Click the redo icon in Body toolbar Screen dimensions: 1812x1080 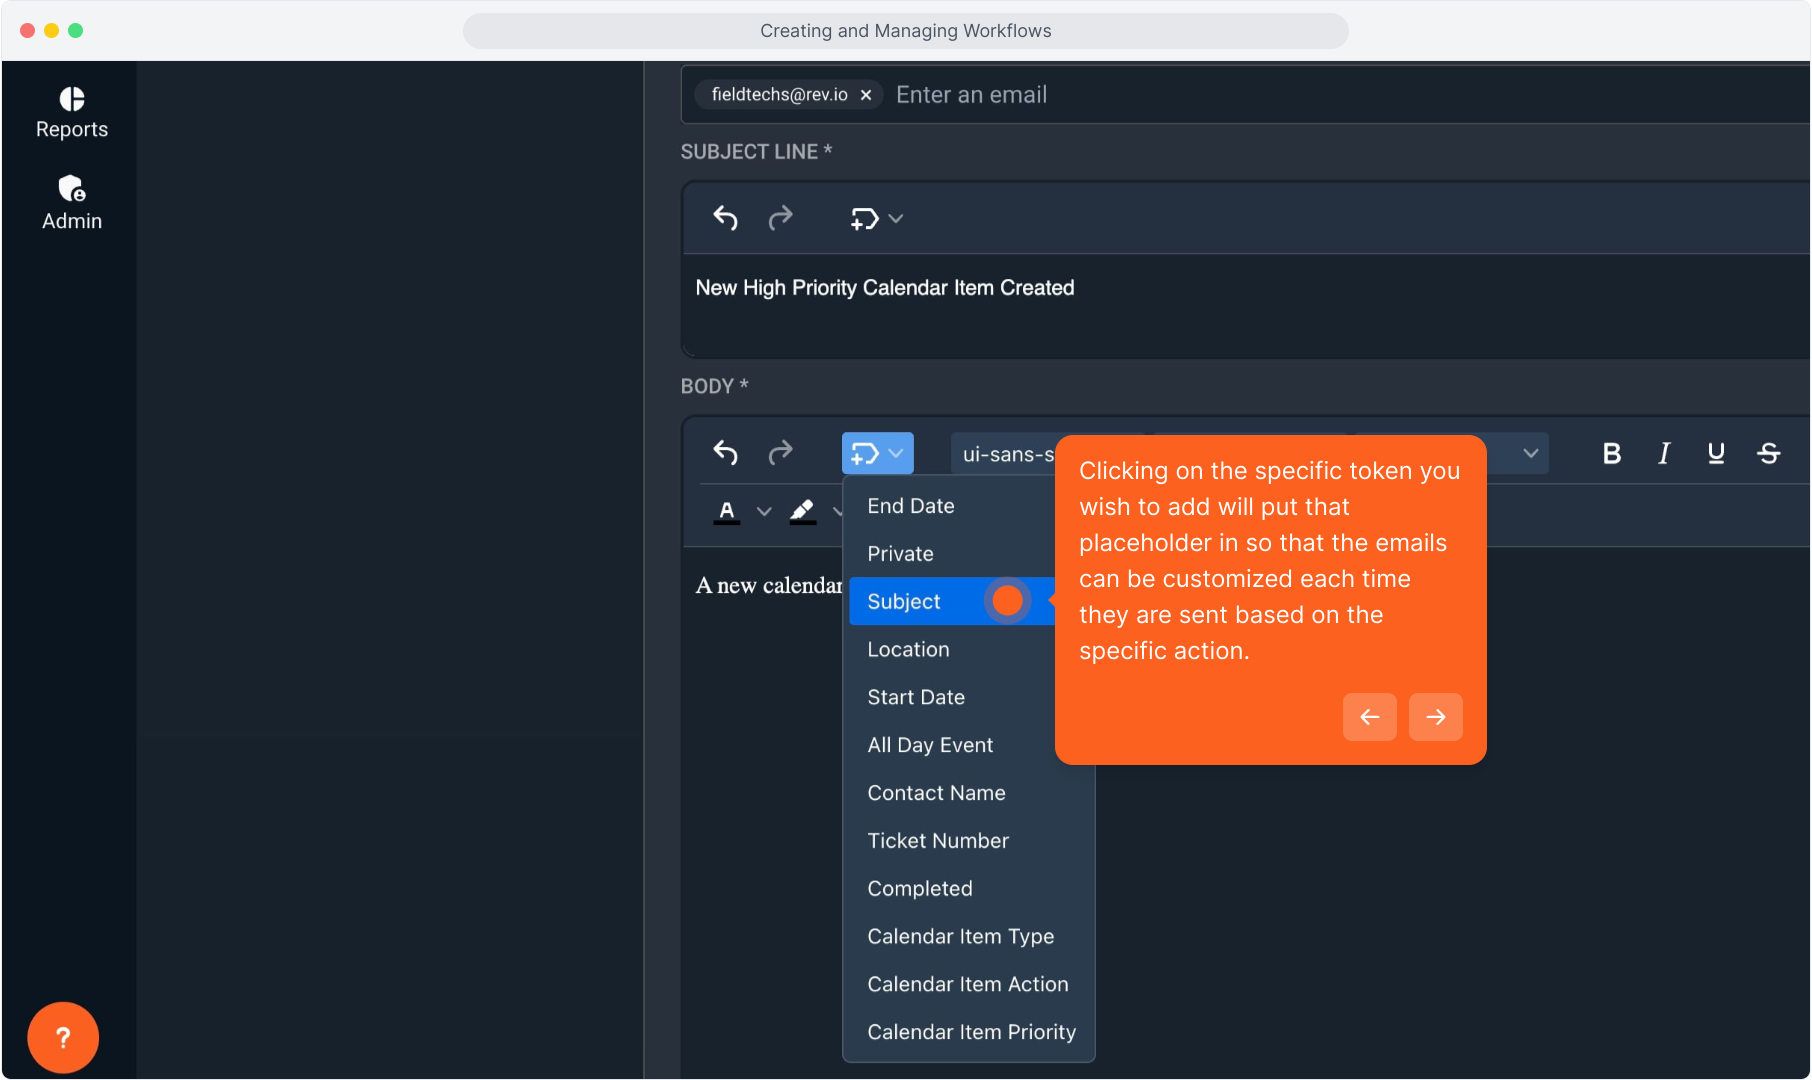click(x=780, y=453)
